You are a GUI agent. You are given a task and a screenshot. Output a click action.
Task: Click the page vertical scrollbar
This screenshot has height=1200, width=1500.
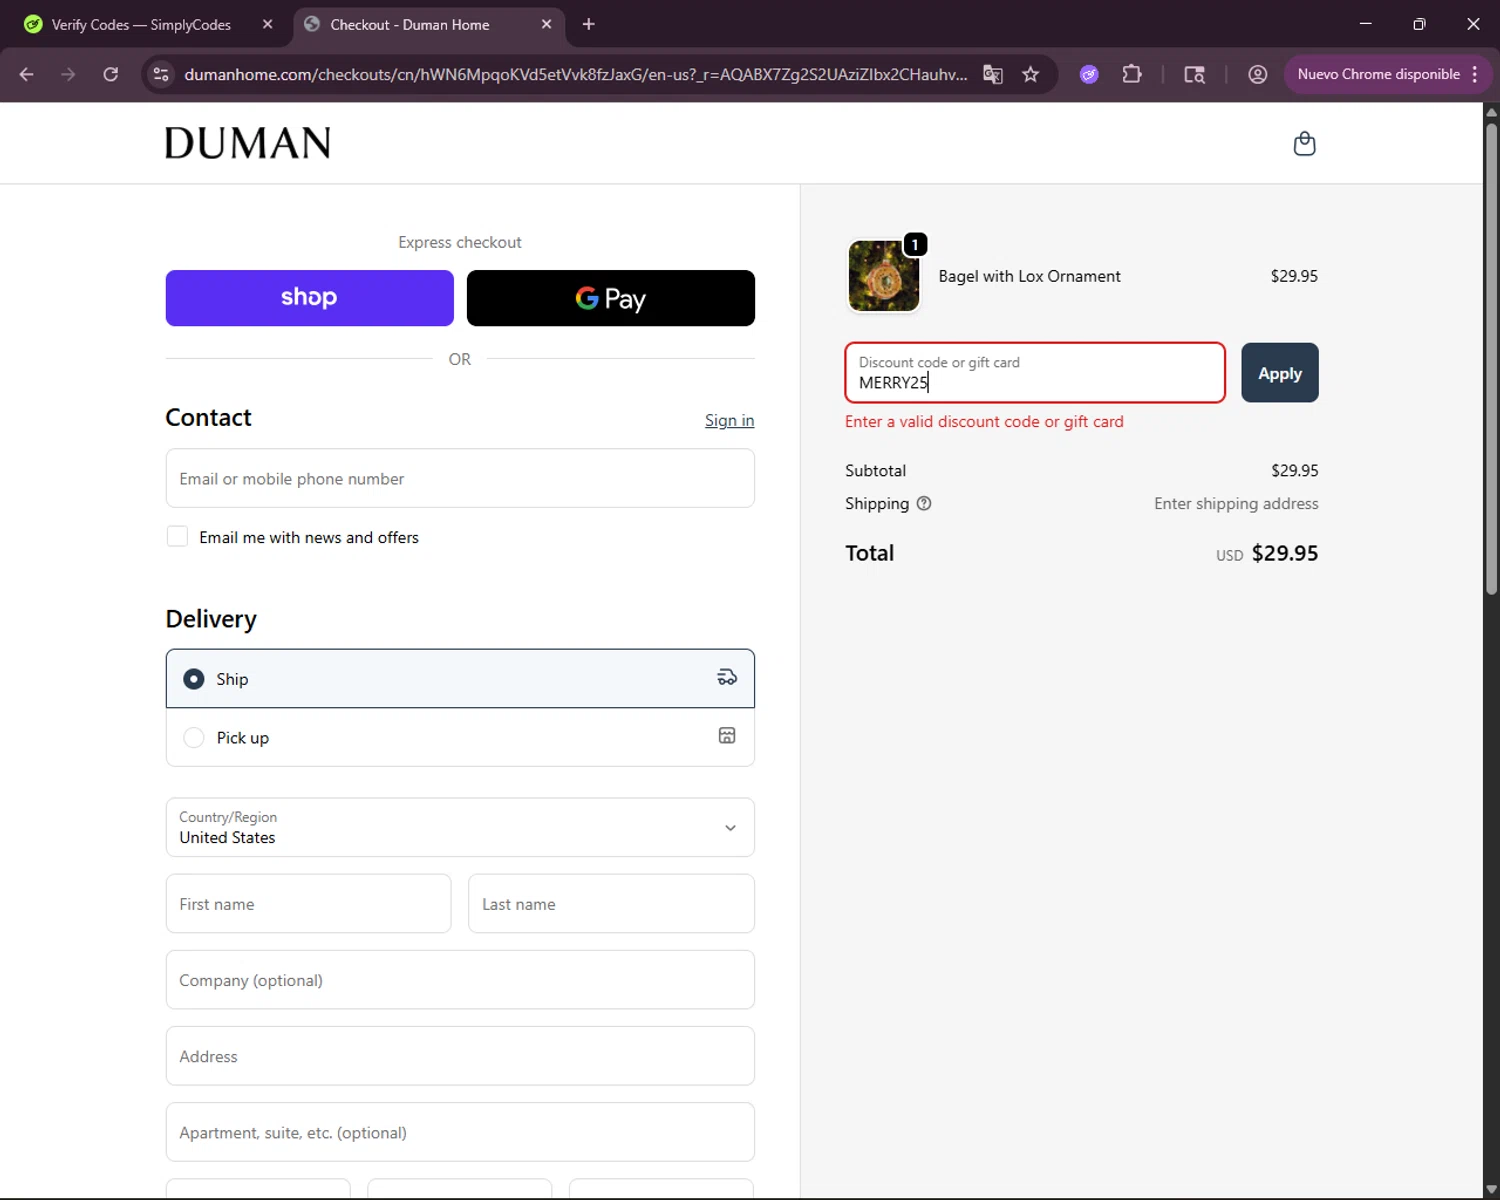[1491, 360]
